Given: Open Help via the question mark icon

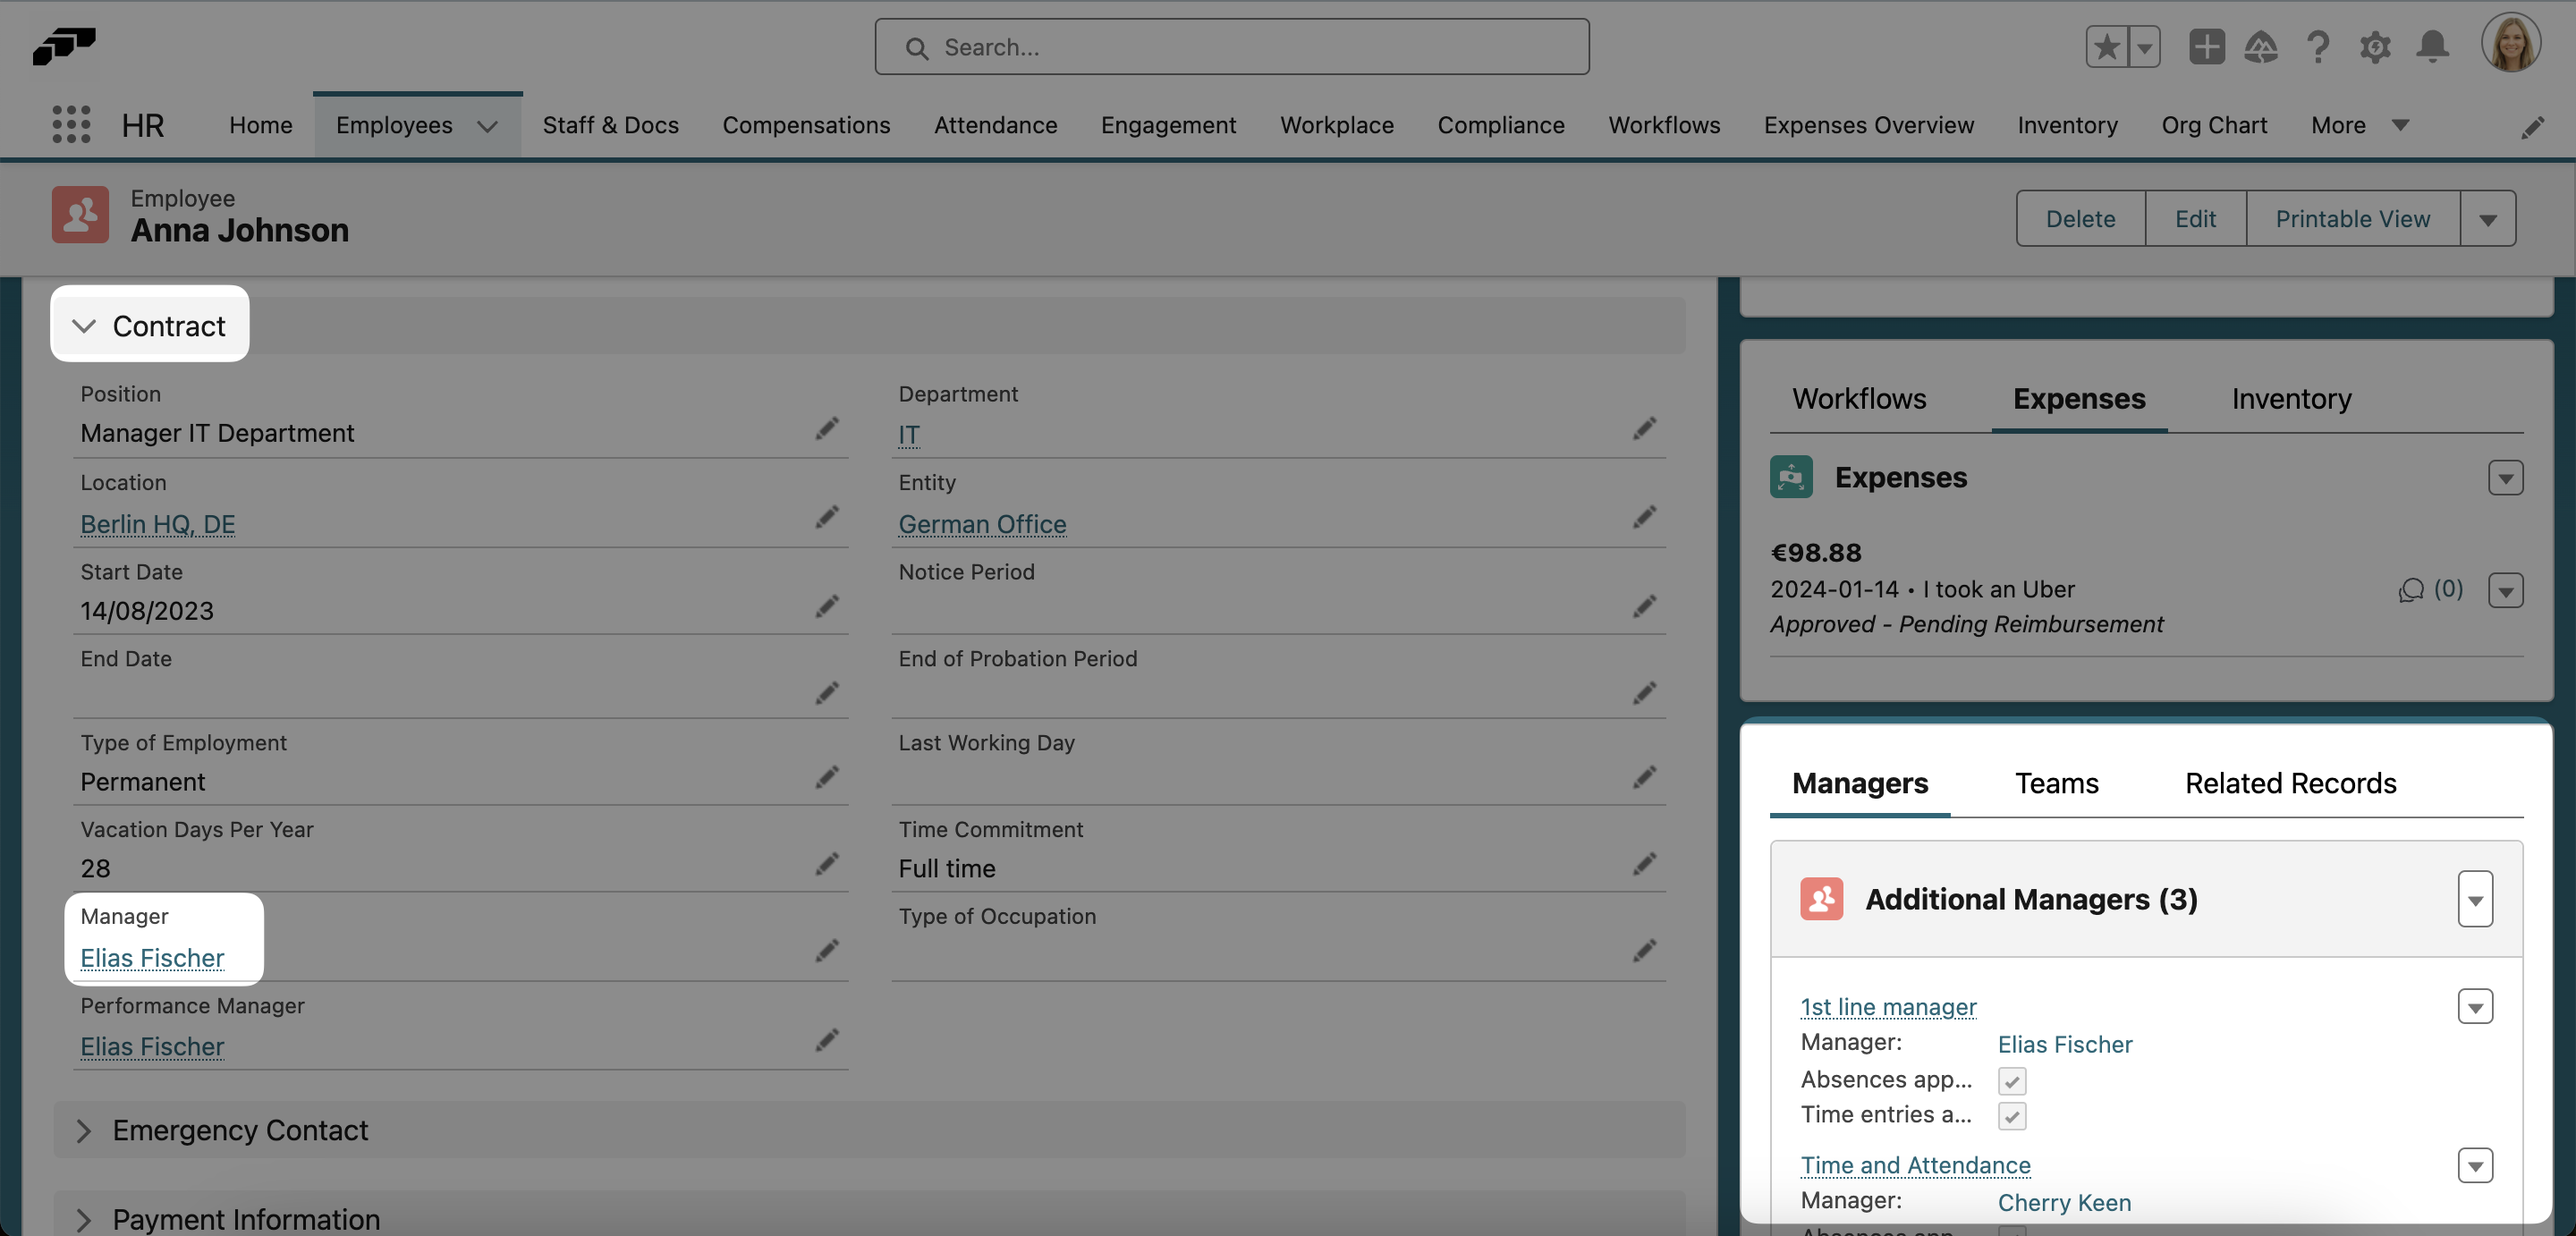Looking at the screenshot, I should (2318, 47).
